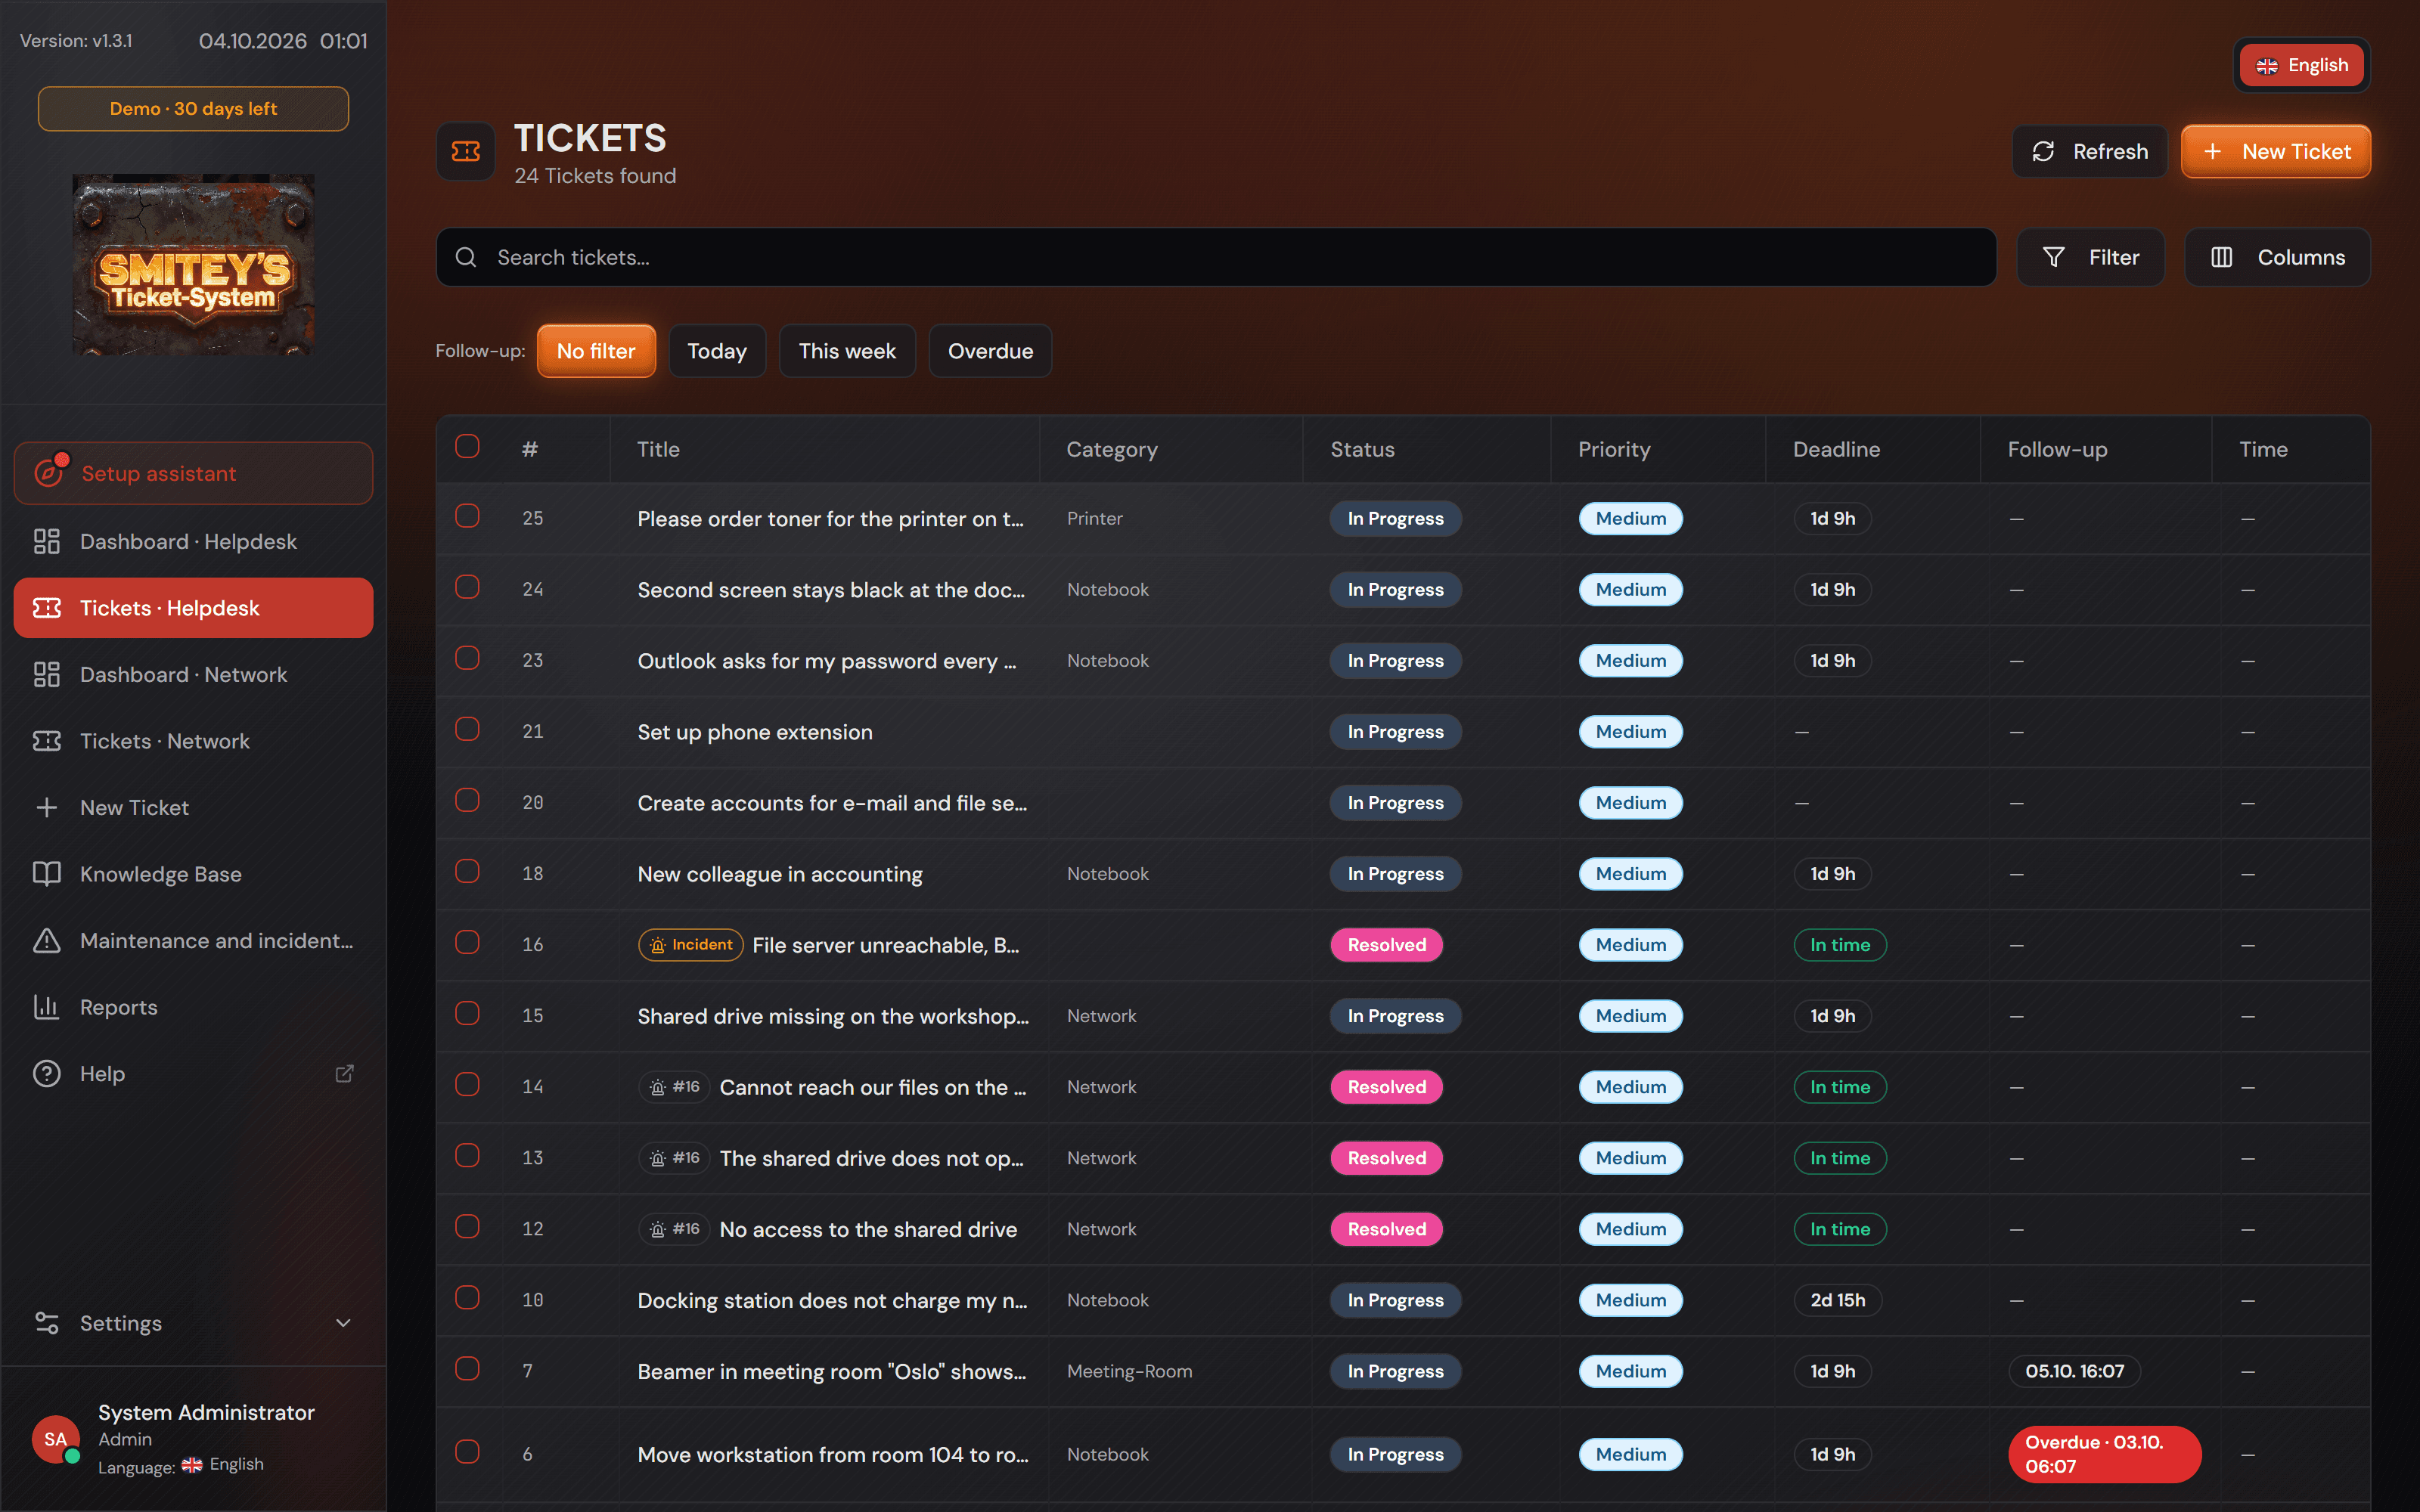This screenshot has height=1512, width=2420.
Task: Click the magnifier icon in the search bar
Action: coord(466,257)
